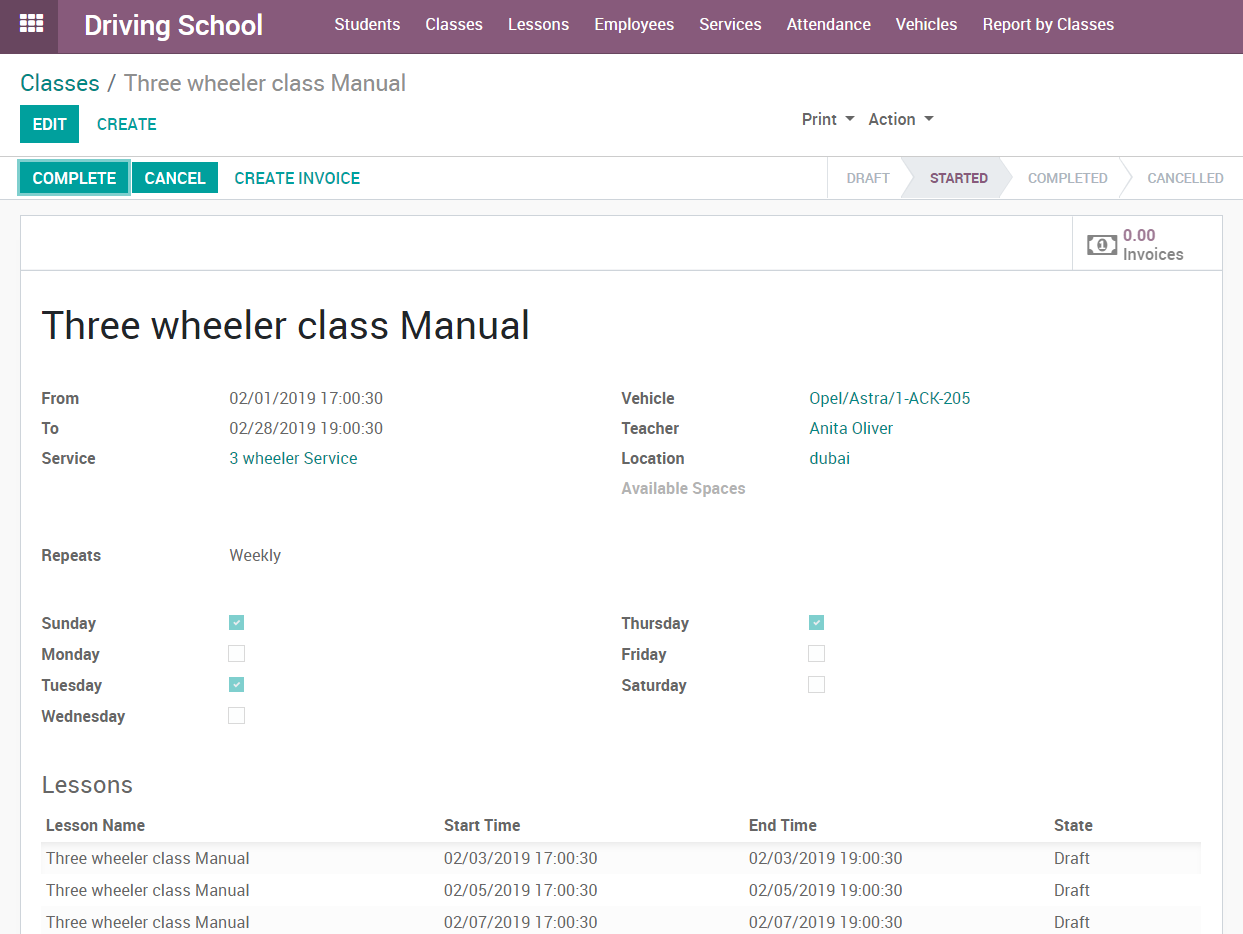Follow the Anita Oliver teacher link
Viewport: 1243px width, 934px height.
click(x=850, y=428)
